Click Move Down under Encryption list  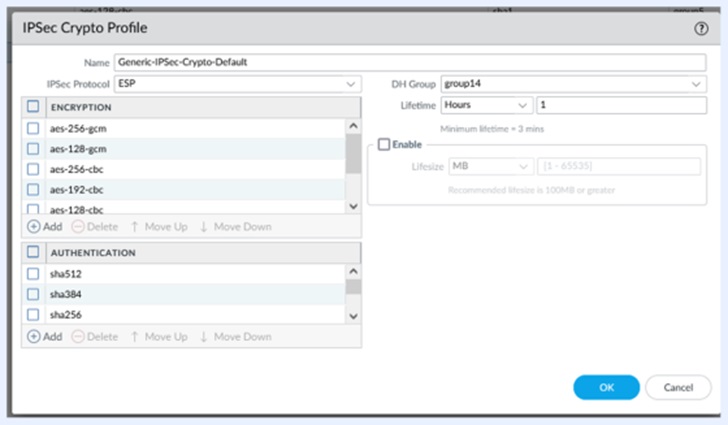235,227
